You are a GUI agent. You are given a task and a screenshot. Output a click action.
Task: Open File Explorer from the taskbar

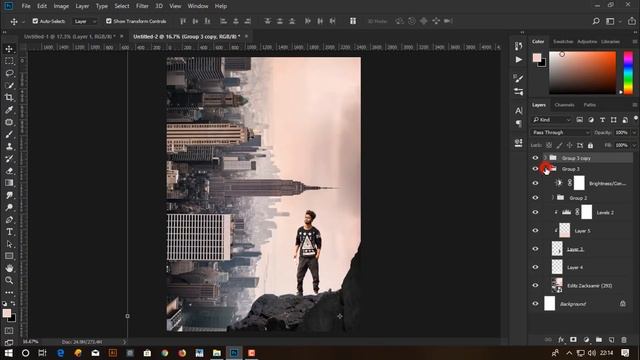point(217,353)
